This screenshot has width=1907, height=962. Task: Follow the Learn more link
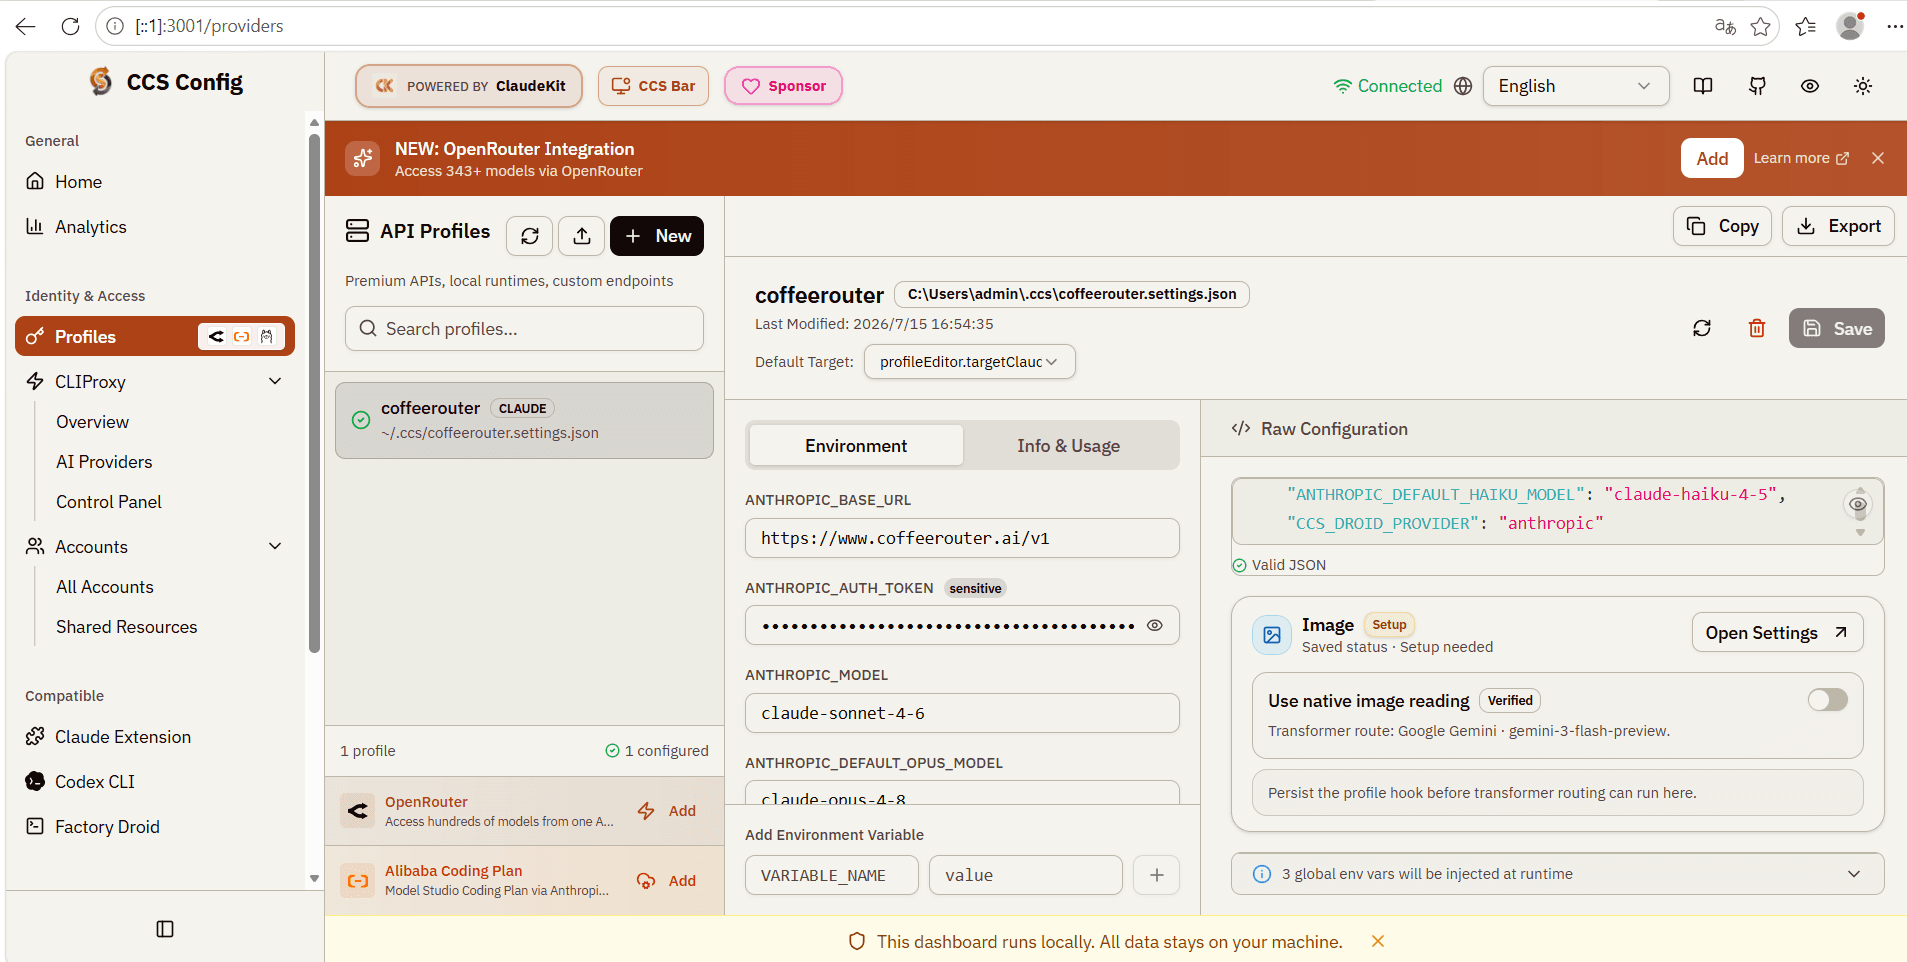(x=1801, y=158)
